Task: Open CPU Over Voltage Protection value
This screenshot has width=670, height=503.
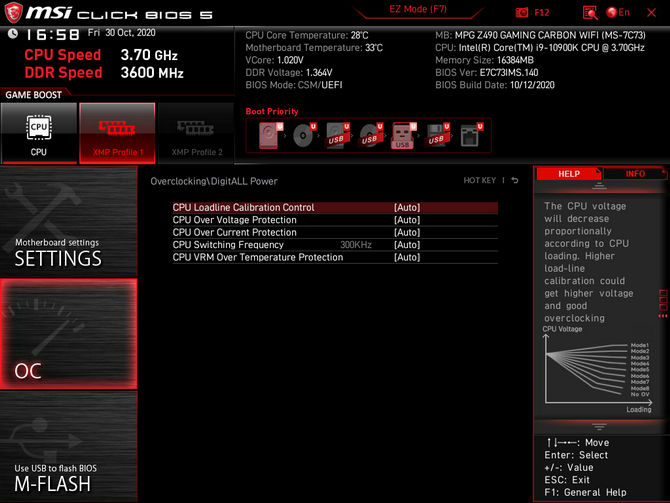Action: 407,220
